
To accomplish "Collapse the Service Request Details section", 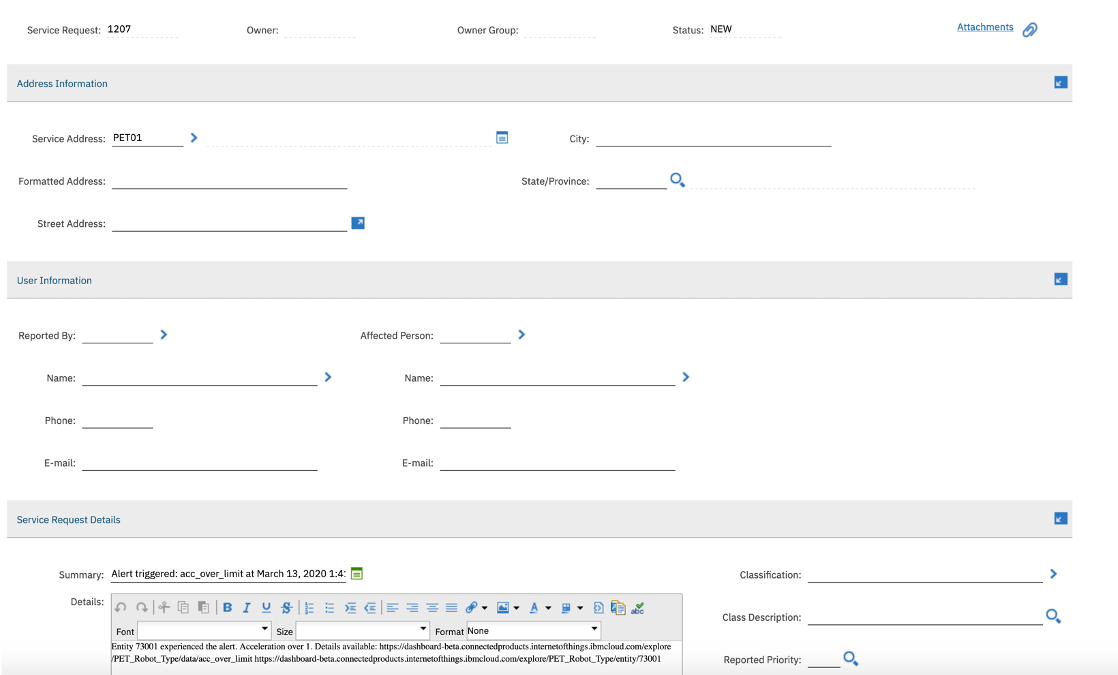I will coord(1060,519).
